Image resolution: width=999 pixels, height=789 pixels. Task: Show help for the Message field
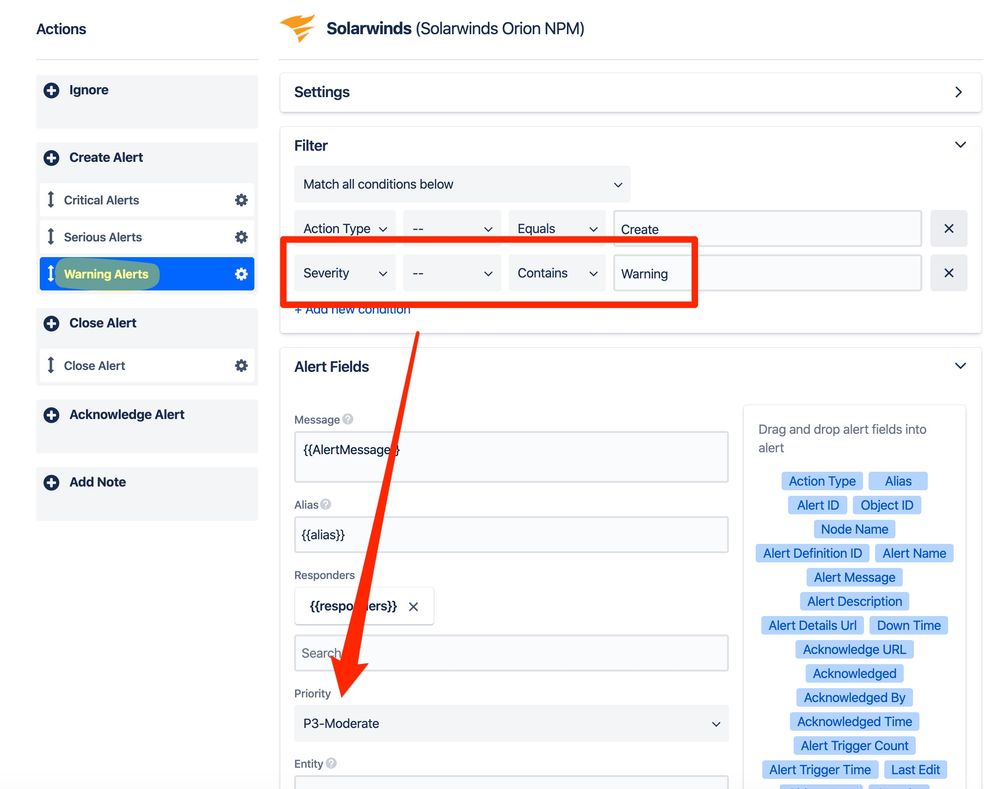tap(348, 419)
